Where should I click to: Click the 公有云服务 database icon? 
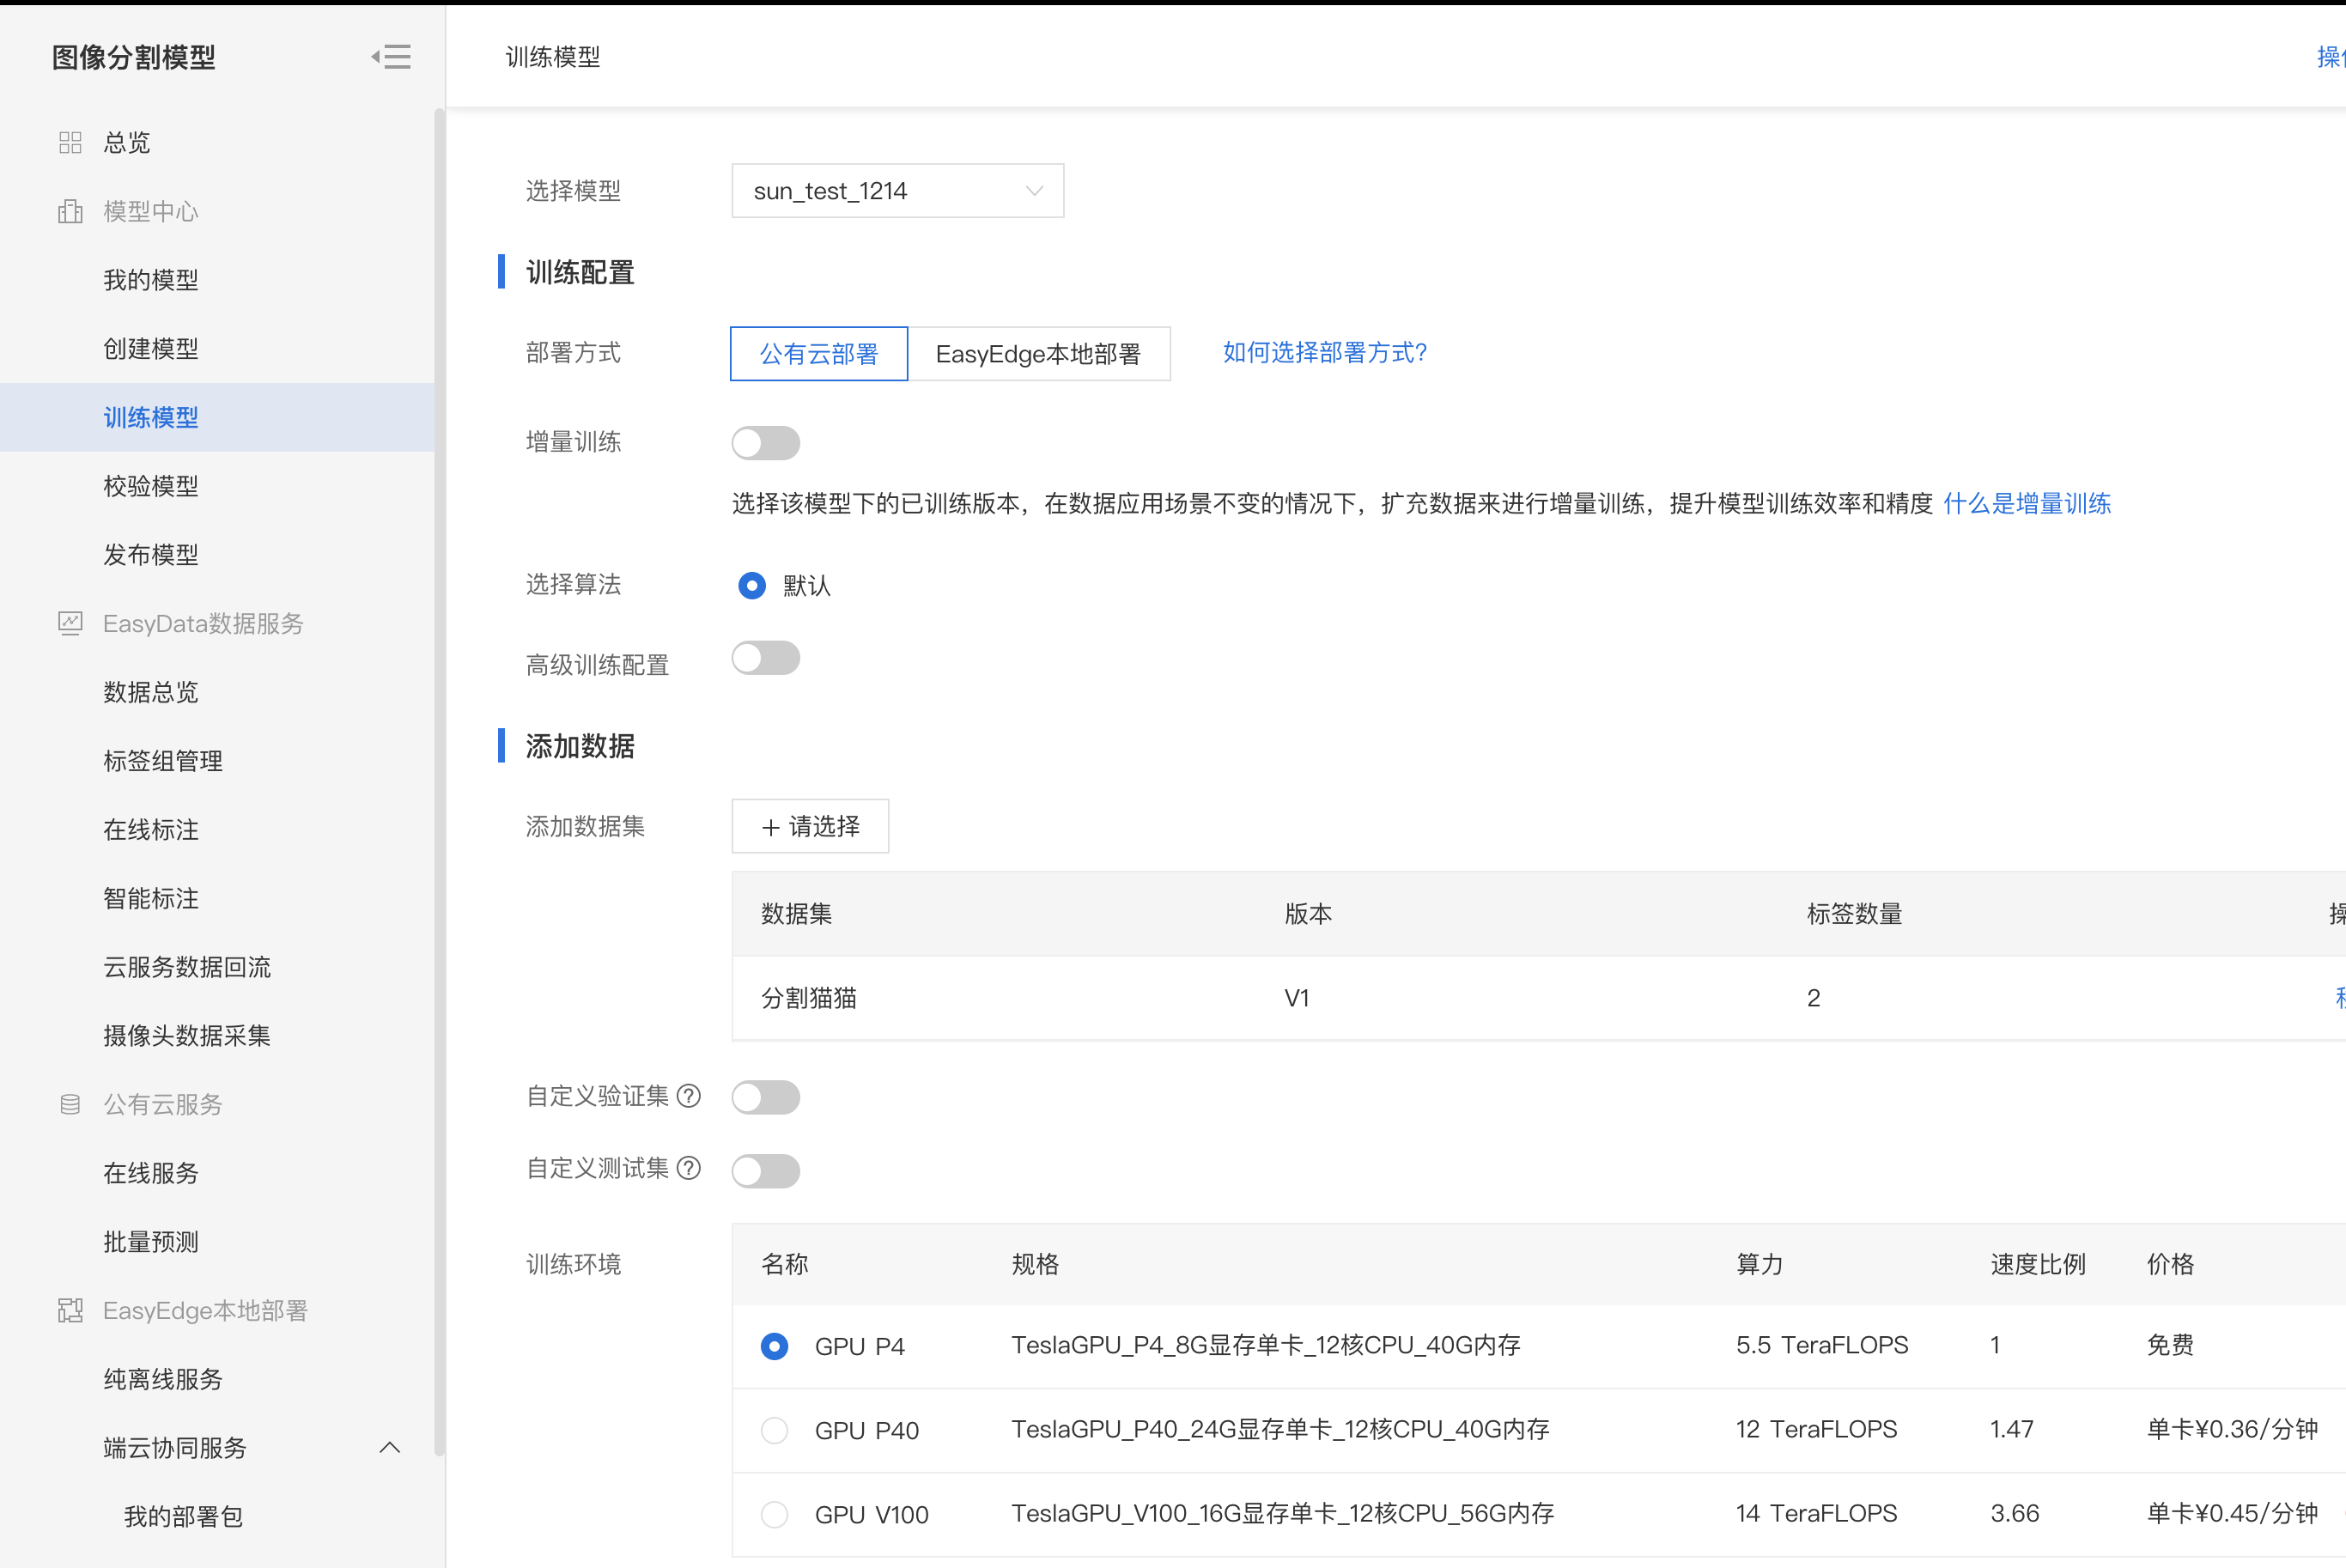70,1104
